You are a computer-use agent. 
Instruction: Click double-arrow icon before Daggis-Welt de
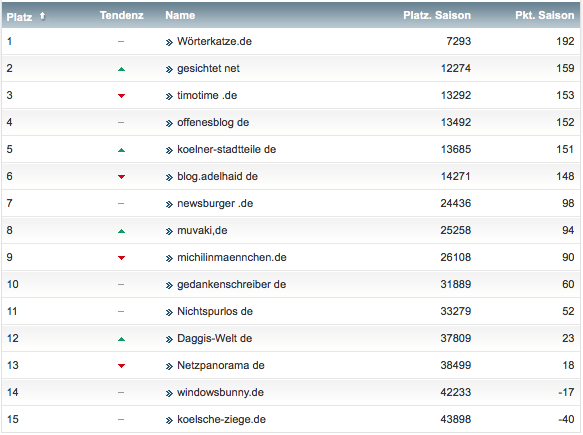click(x=169, y=339)
